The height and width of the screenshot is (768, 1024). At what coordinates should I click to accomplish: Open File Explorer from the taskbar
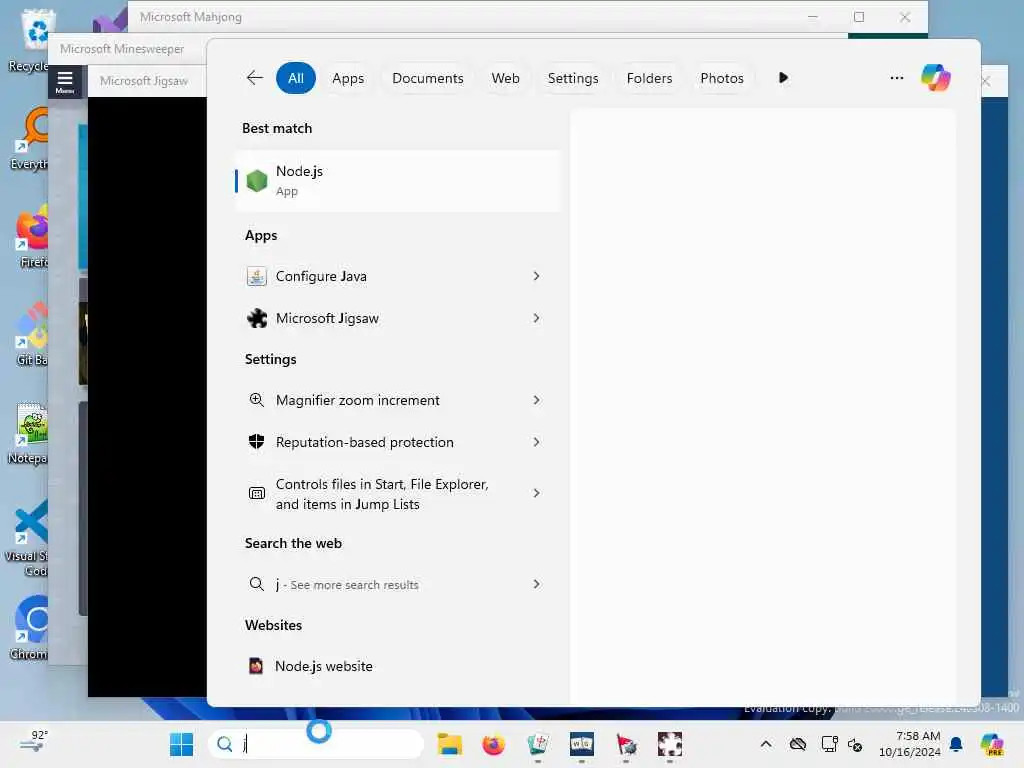(x=449, y=744)
